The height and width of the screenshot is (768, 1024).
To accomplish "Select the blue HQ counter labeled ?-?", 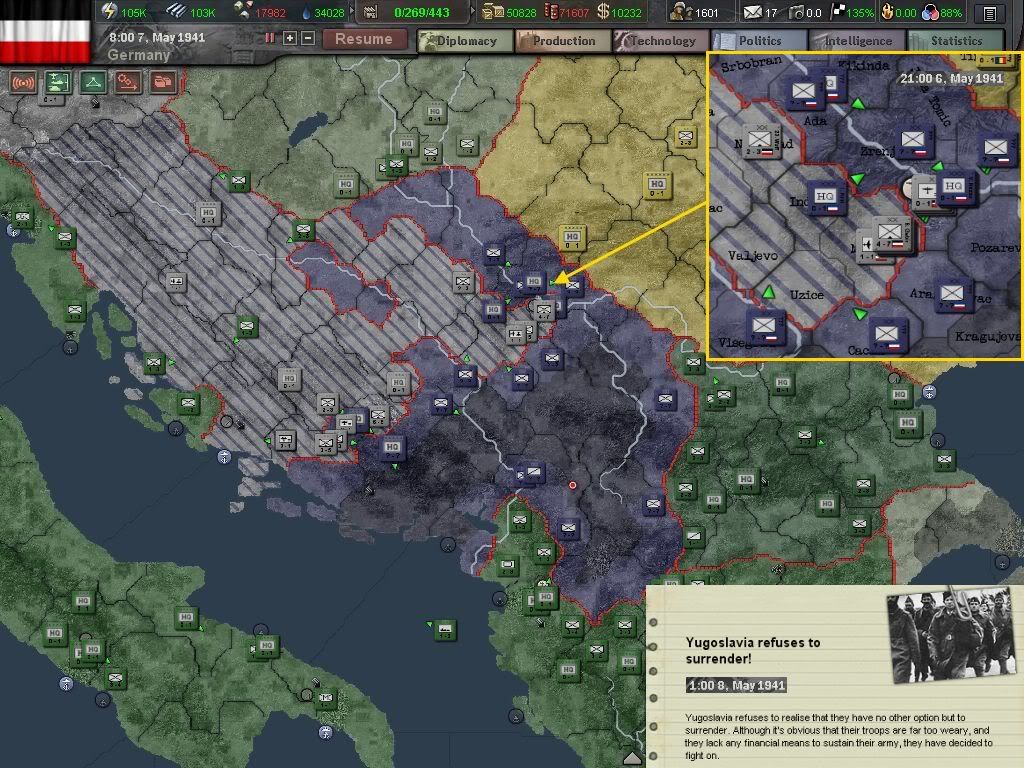I will 392,448.
